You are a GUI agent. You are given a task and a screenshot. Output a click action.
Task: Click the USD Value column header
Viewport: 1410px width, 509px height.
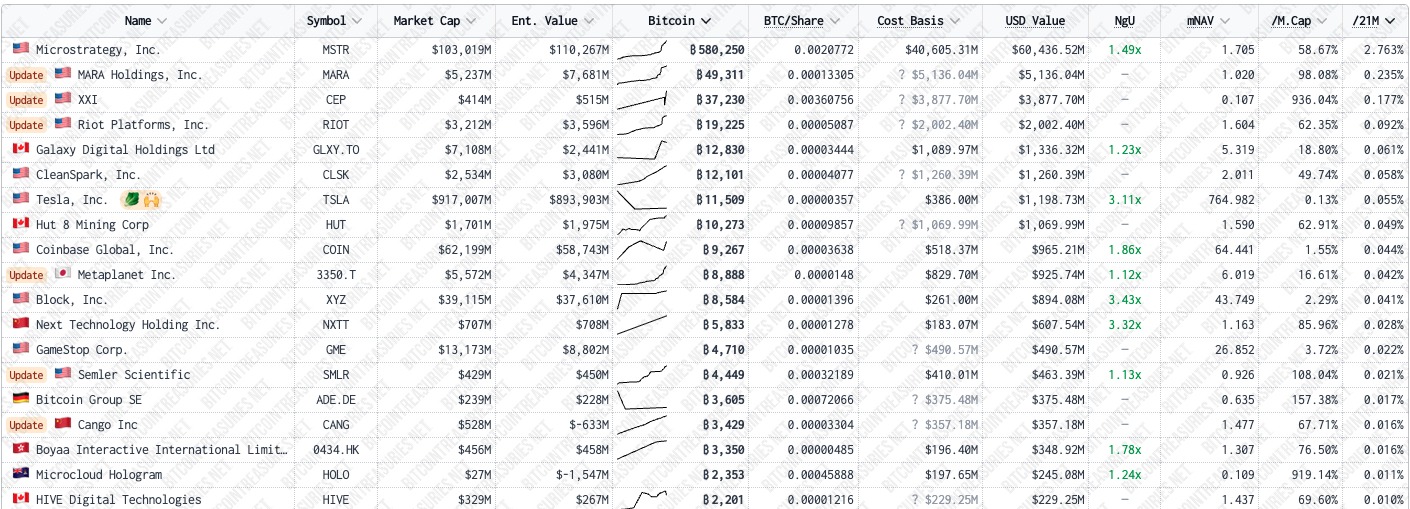tap(1035, 20)
